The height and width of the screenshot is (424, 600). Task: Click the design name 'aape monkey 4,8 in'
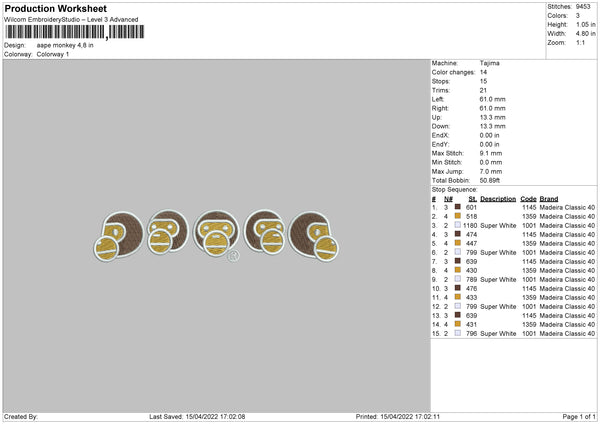(65, 45)
